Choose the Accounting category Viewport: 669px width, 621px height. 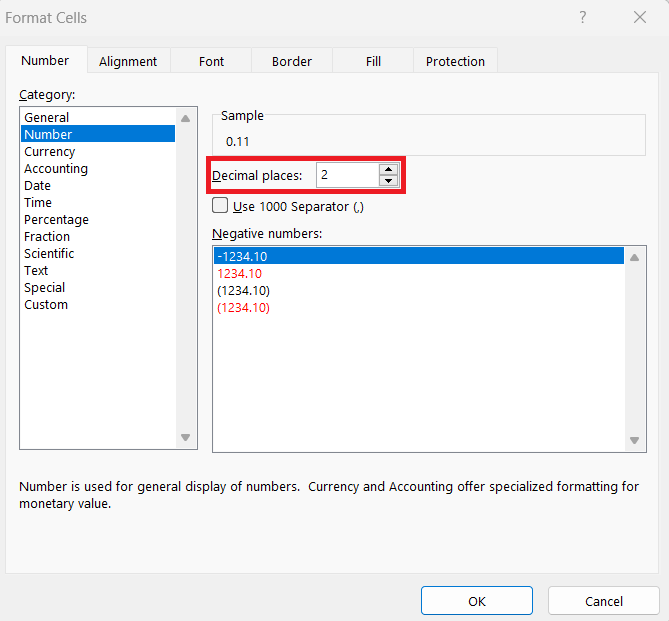pyautogui.click(x=98, y=168)
